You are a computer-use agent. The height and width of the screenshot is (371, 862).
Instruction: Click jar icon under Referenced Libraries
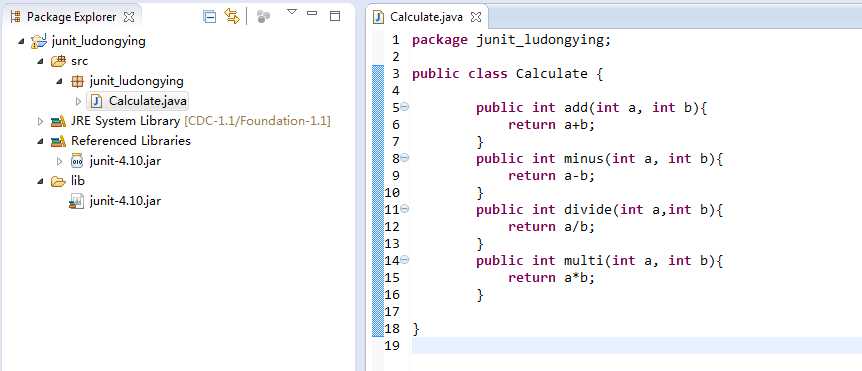pos(78,161)
